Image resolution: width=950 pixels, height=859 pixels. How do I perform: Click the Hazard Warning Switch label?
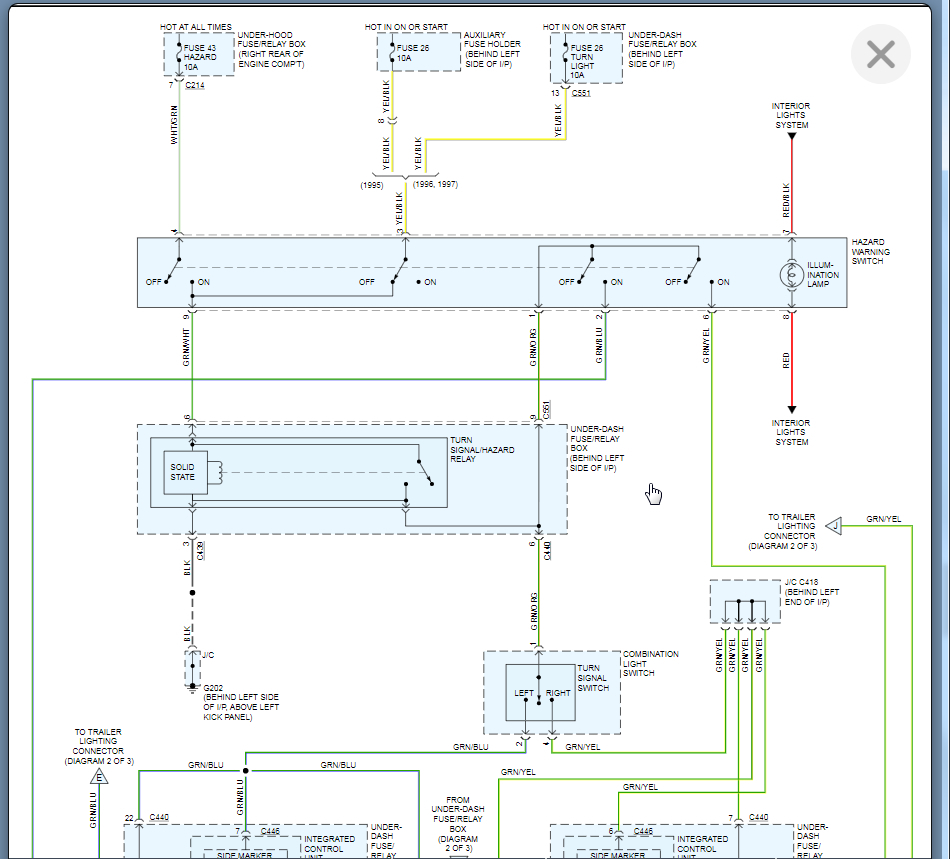(871, 251)
